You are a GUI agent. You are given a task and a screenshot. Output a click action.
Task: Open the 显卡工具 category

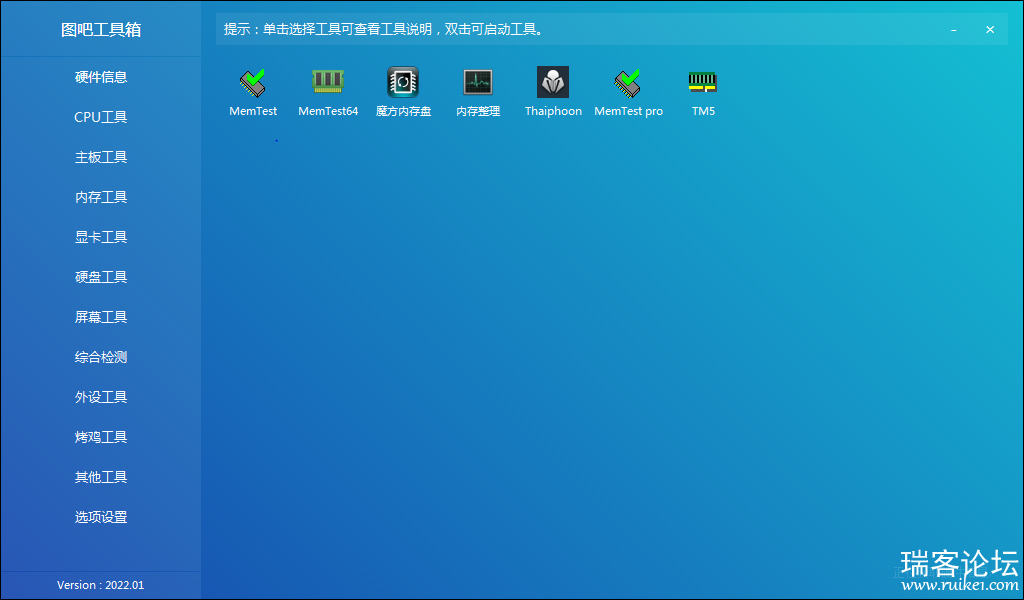[x=101, y=237]
